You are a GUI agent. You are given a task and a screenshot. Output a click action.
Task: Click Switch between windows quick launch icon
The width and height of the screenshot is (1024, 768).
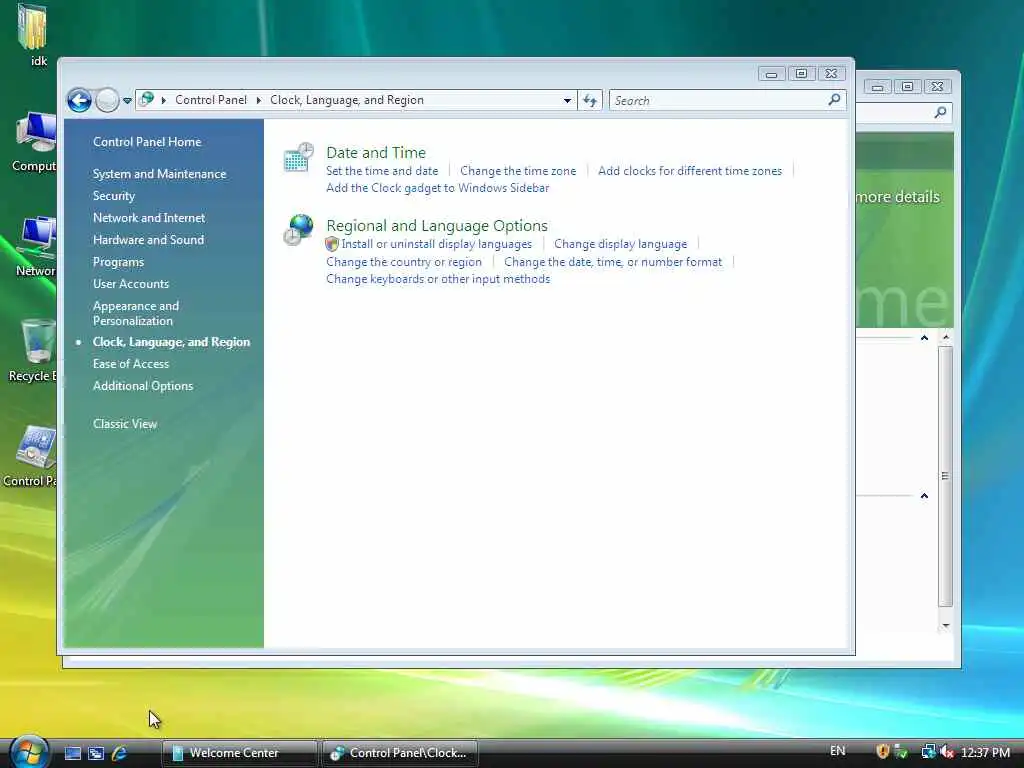(96, 753)
